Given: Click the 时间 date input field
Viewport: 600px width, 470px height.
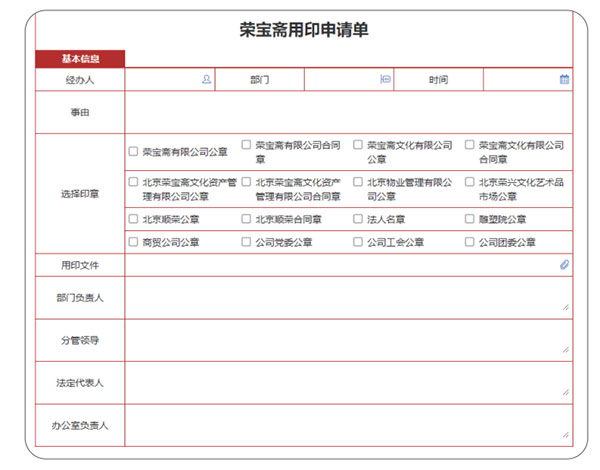Looking at the screenshot, I should pyautogui.click(x=528, y=80).
